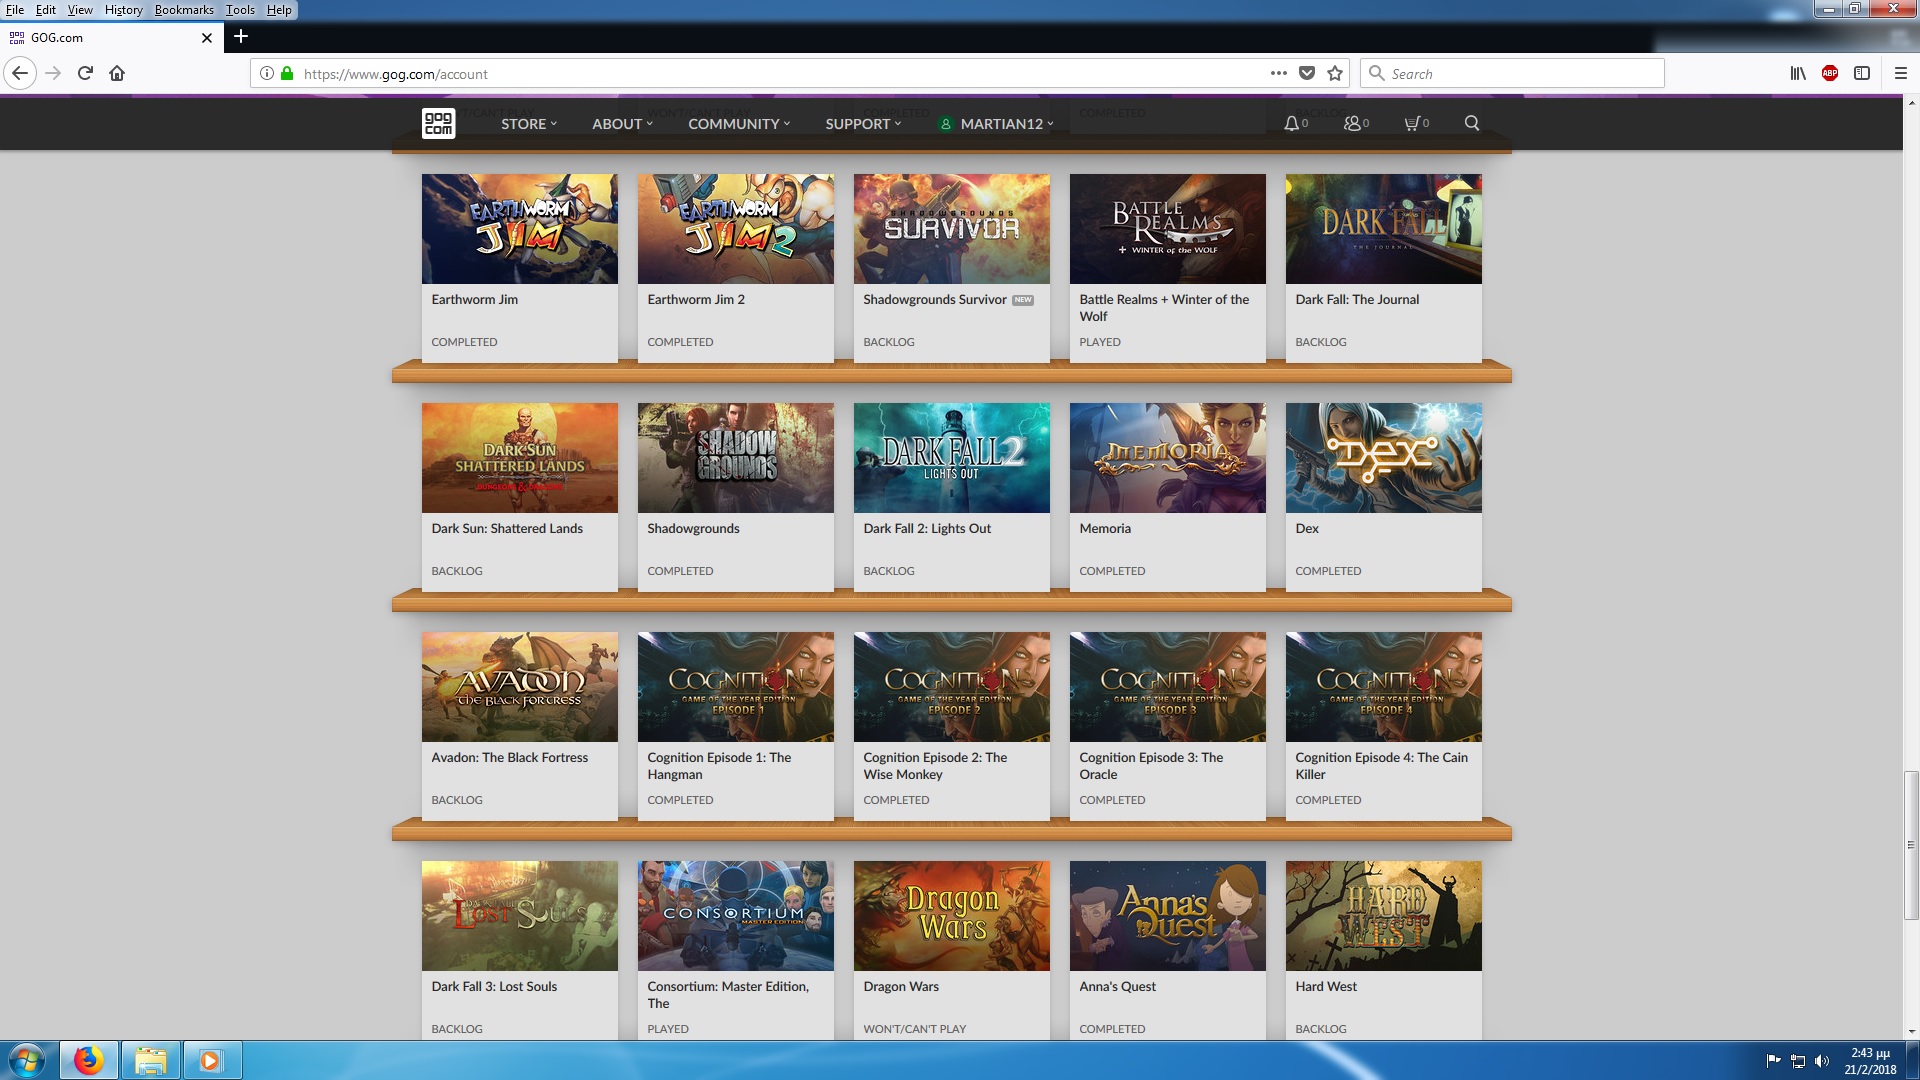The height and width of the screenshot is (1080, 1920).
Task: Open Dark Sun: Shattered Lands cover
Action: click(519, 458)
